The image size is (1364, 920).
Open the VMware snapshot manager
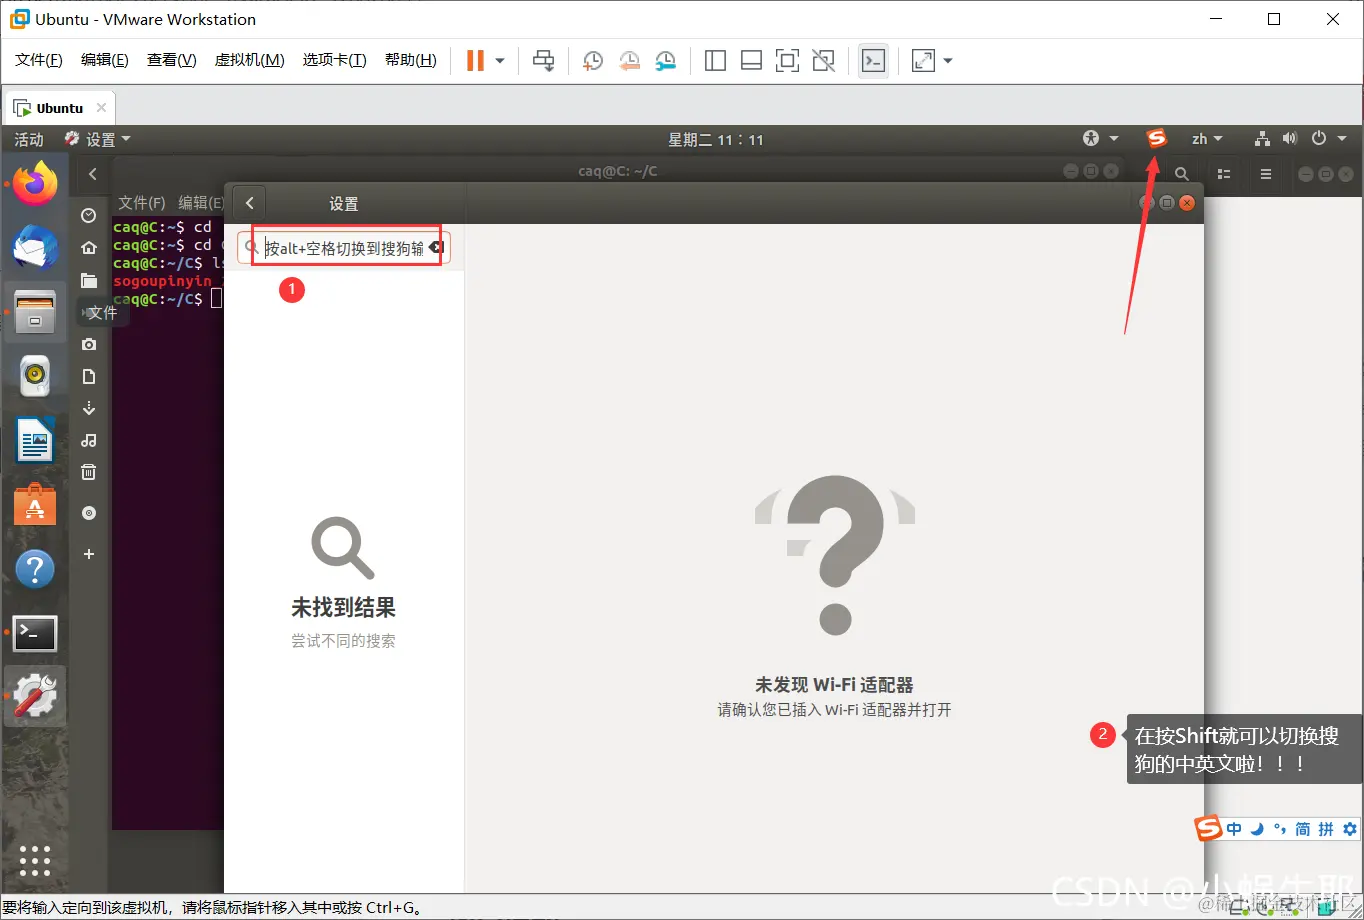pos(665,61)
